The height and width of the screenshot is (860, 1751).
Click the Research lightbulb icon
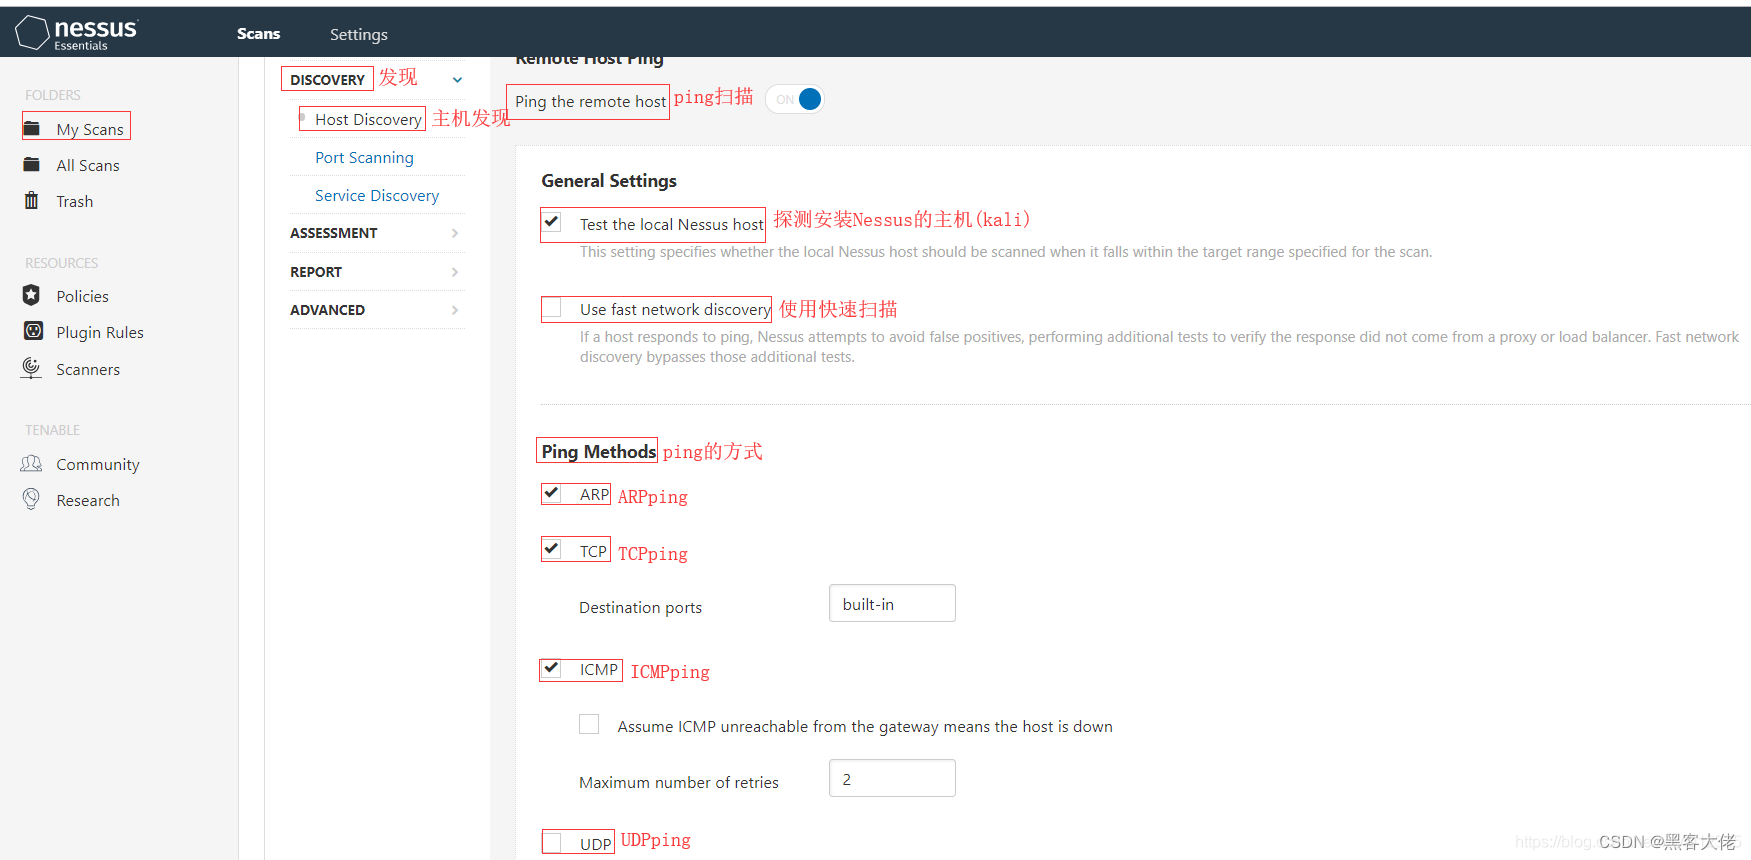pos(32,499)
